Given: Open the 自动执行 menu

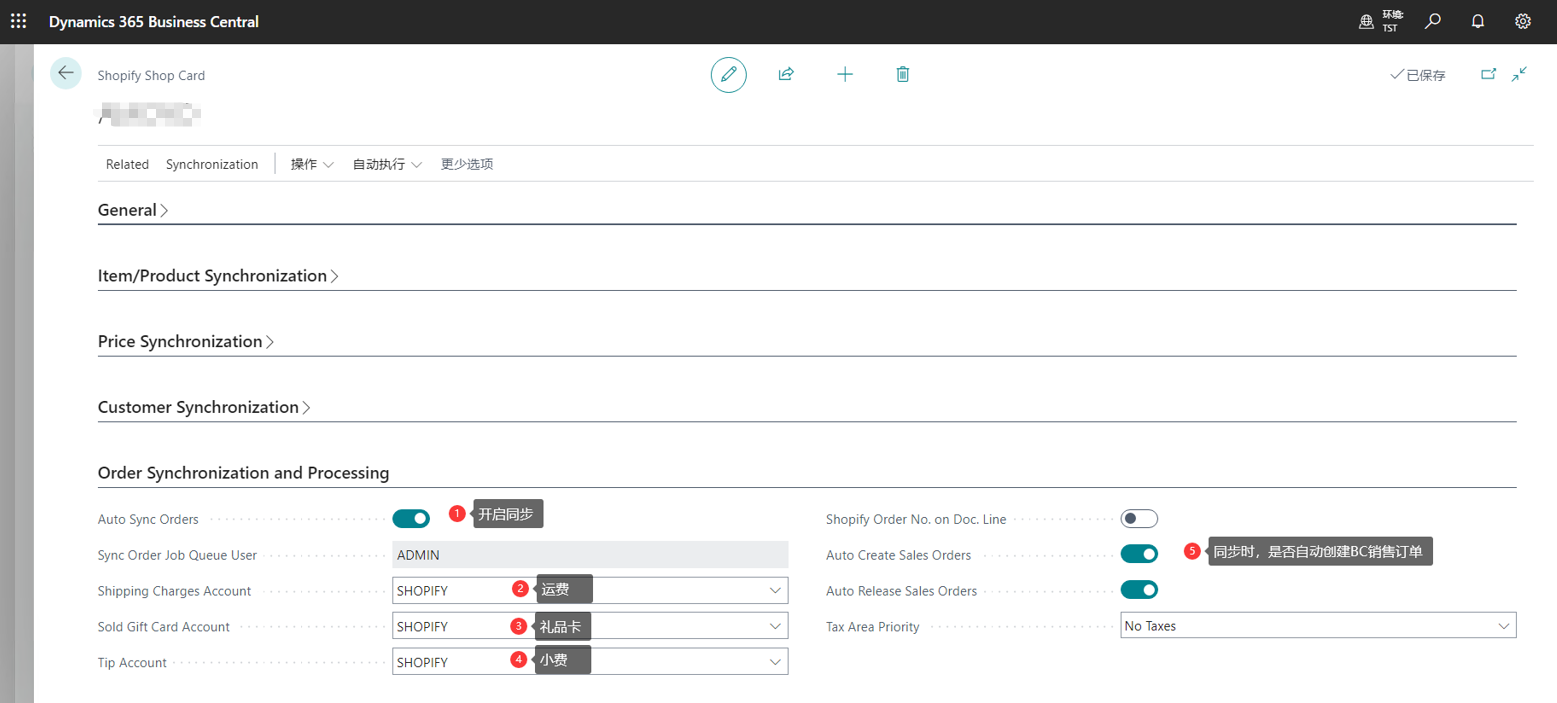Looking at the screenshot, I should 387,164.
